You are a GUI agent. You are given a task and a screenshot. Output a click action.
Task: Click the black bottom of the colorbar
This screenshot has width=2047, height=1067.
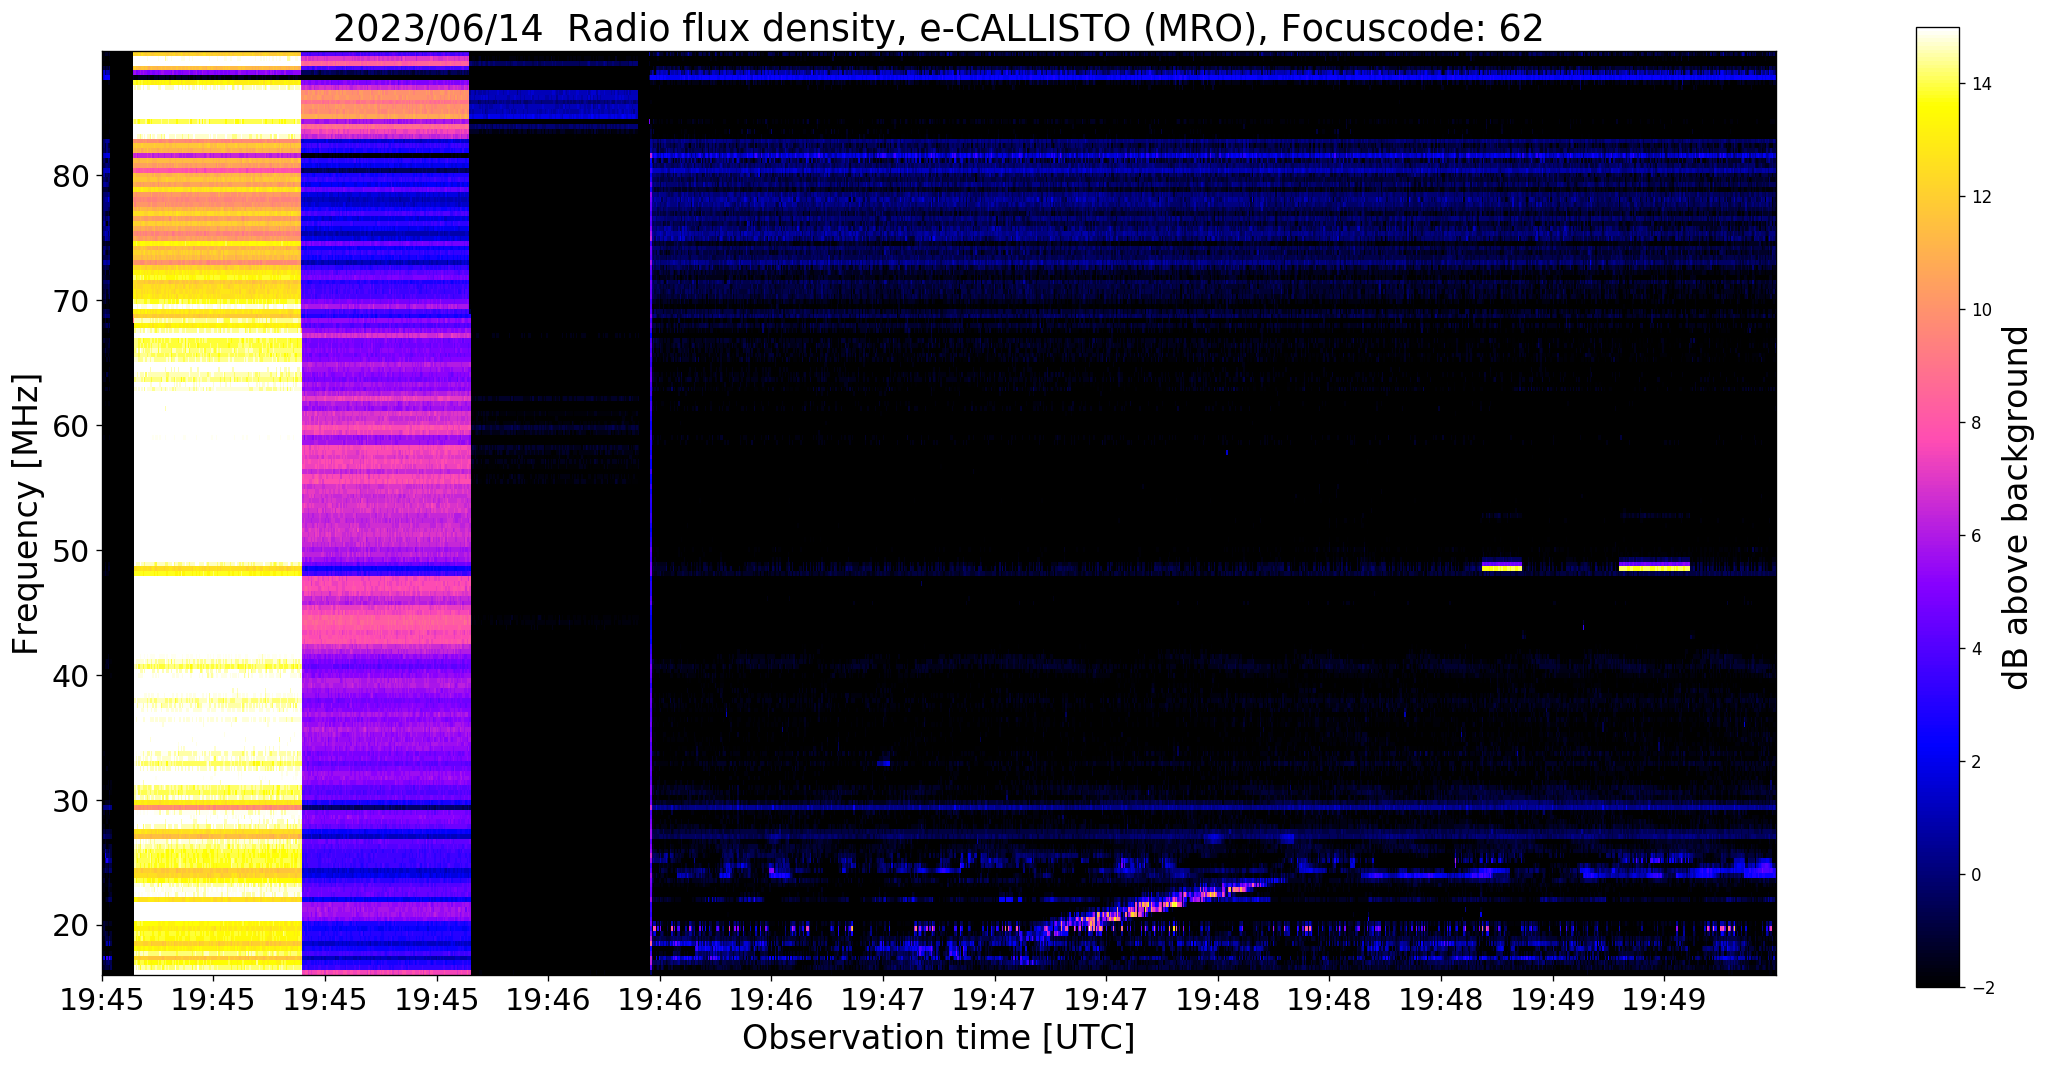(1937, 970)
